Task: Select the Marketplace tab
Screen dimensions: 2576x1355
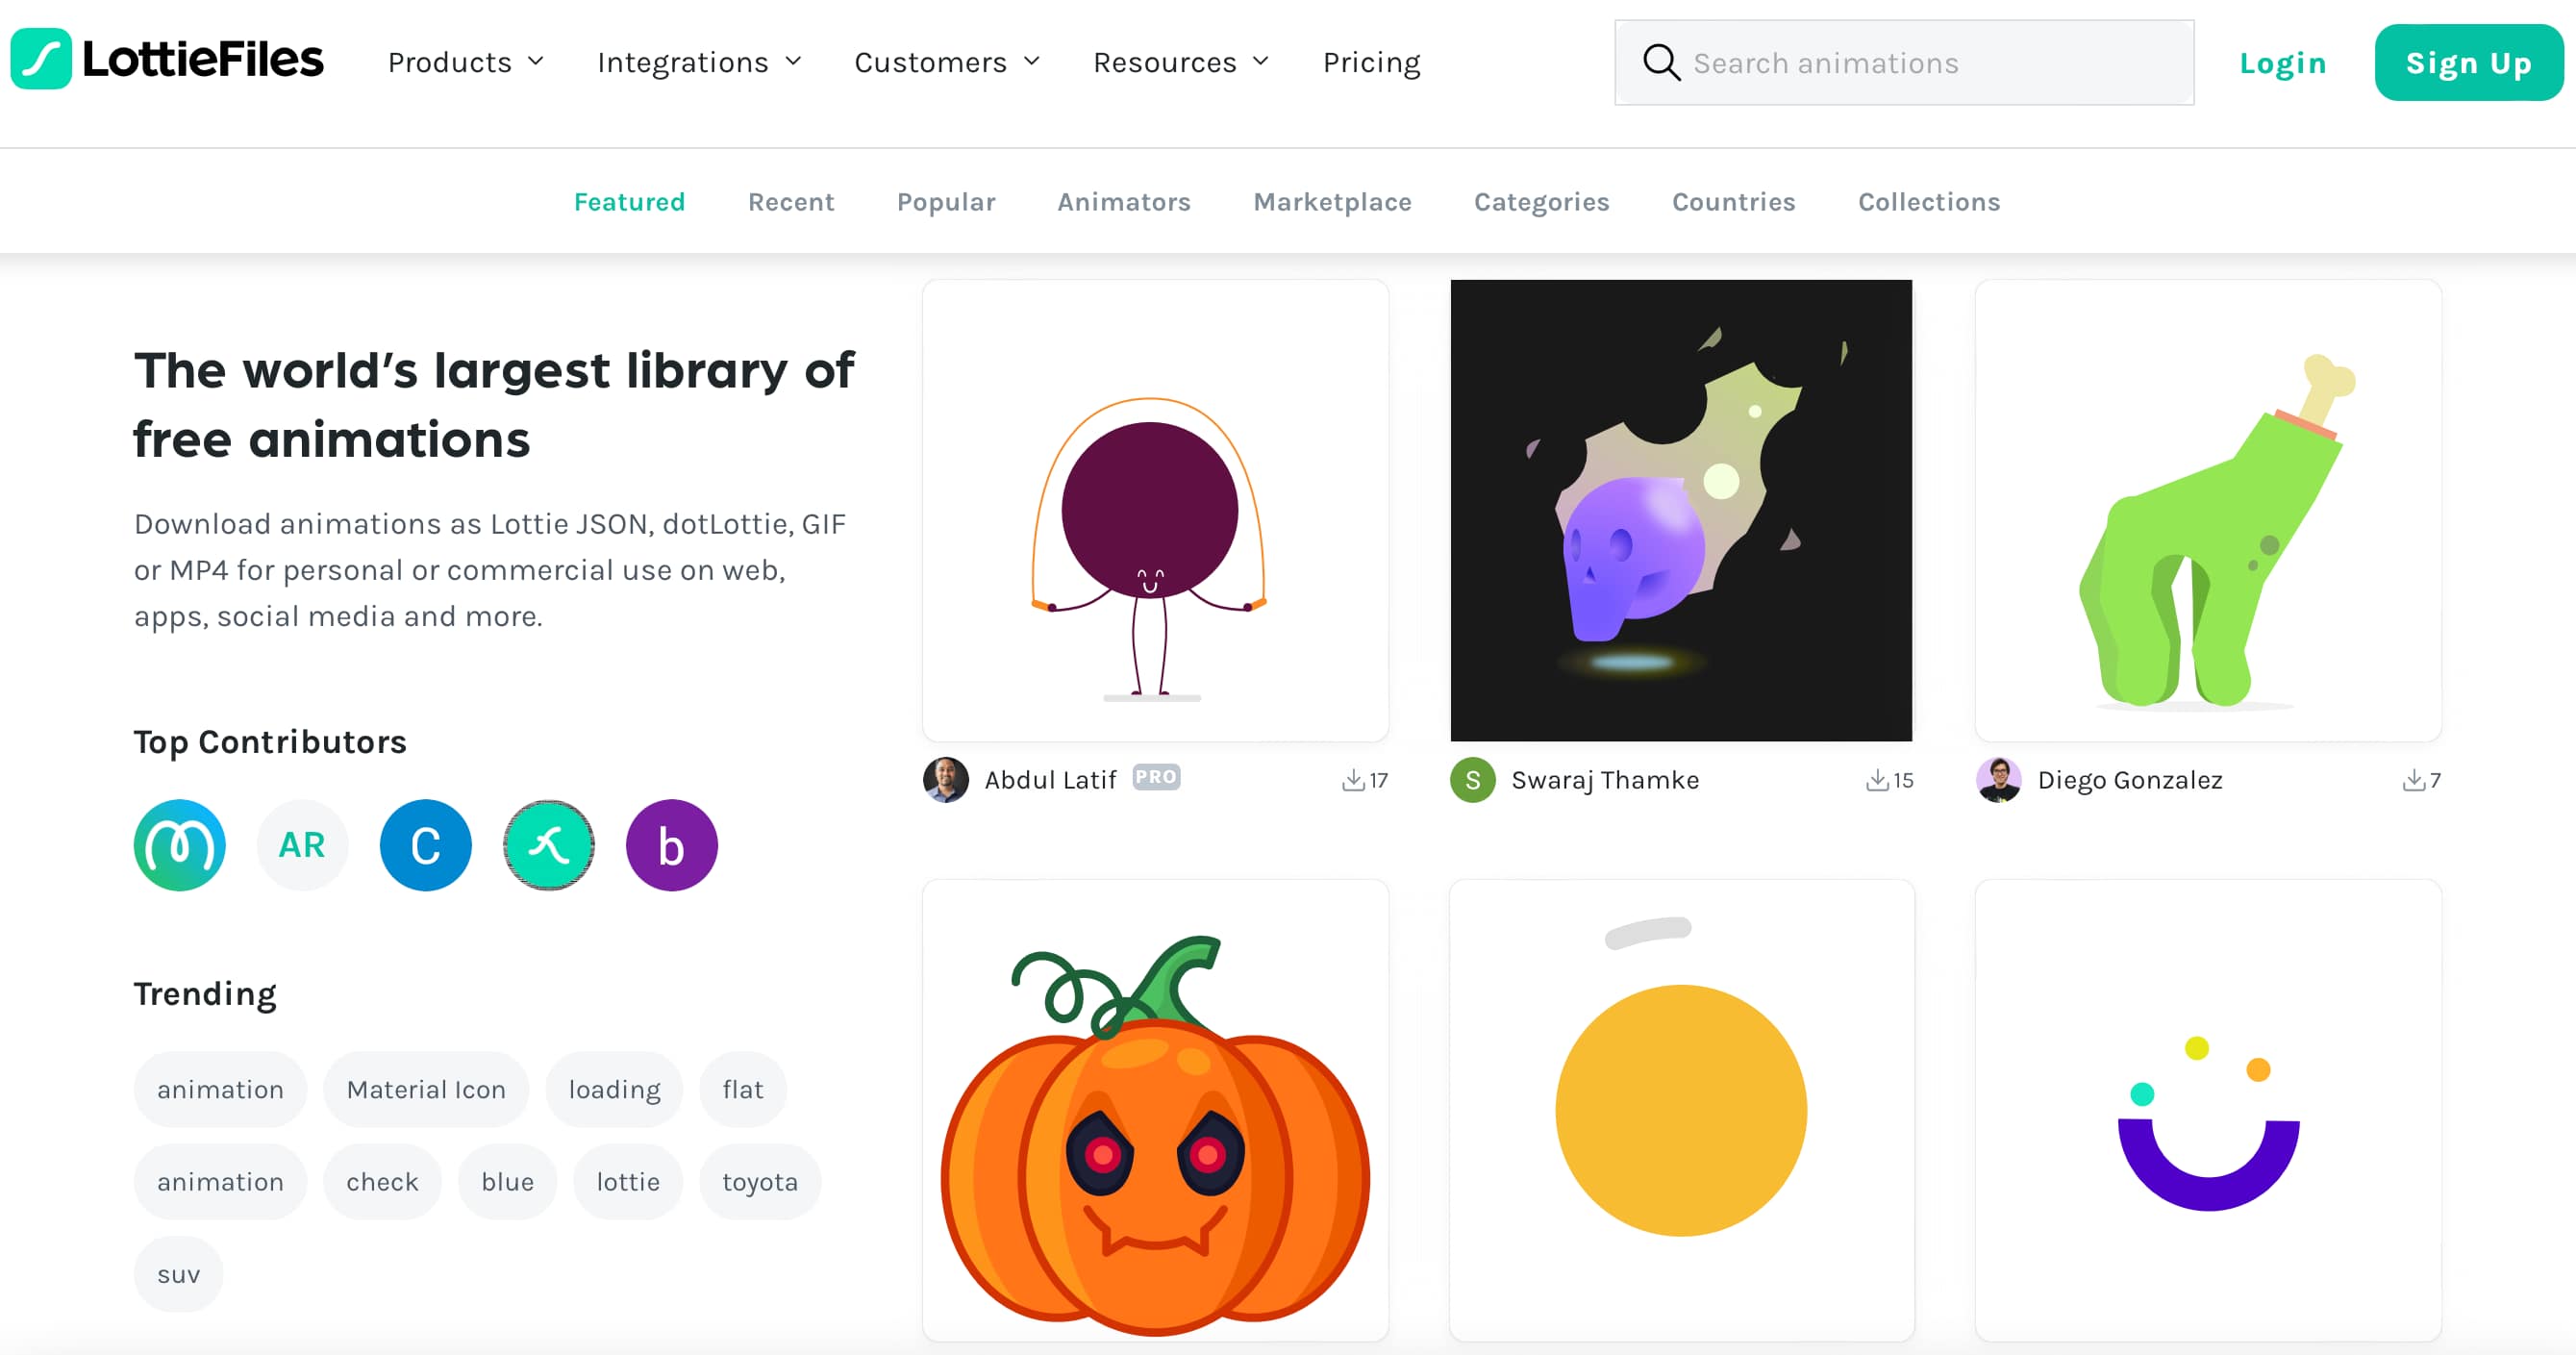Action: pyautogui.click(x=1332, y=201)
